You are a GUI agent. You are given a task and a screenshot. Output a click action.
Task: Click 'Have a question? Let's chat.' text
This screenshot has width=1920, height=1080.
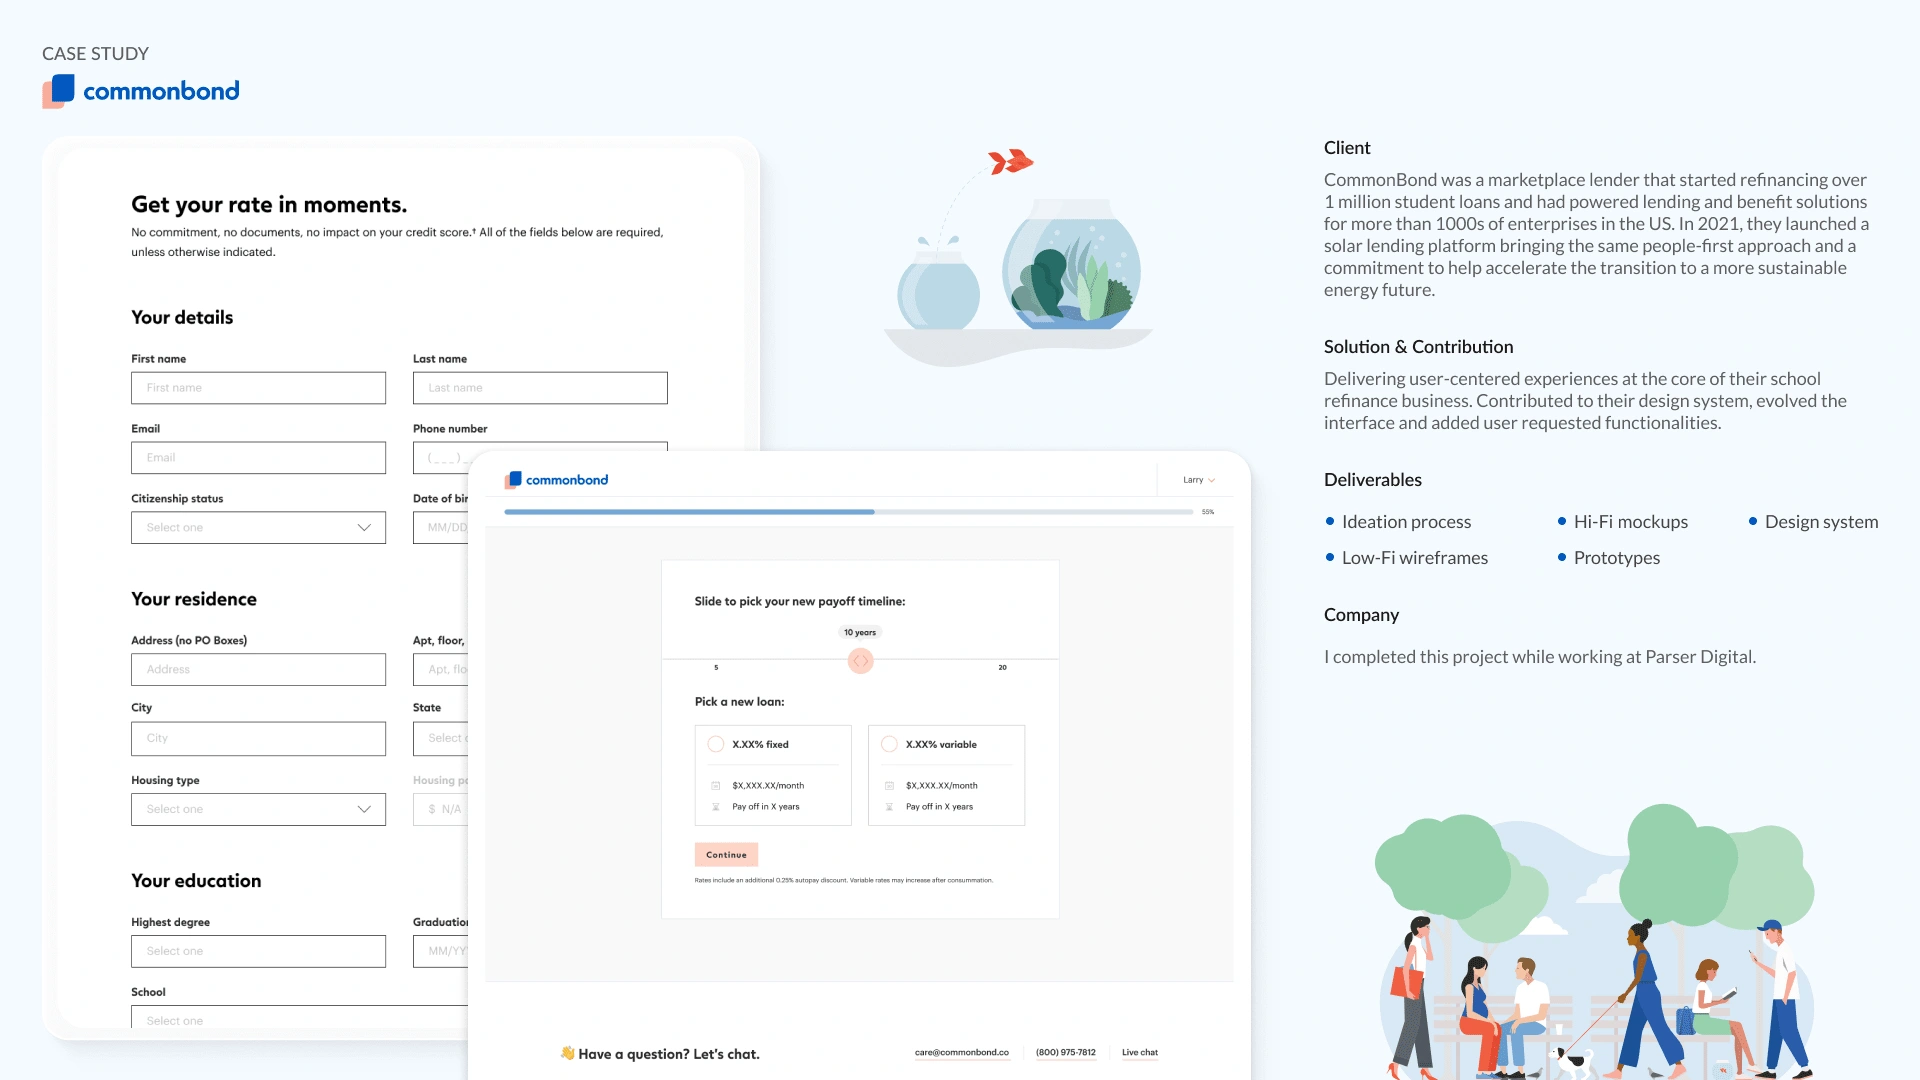[669, 1054]
